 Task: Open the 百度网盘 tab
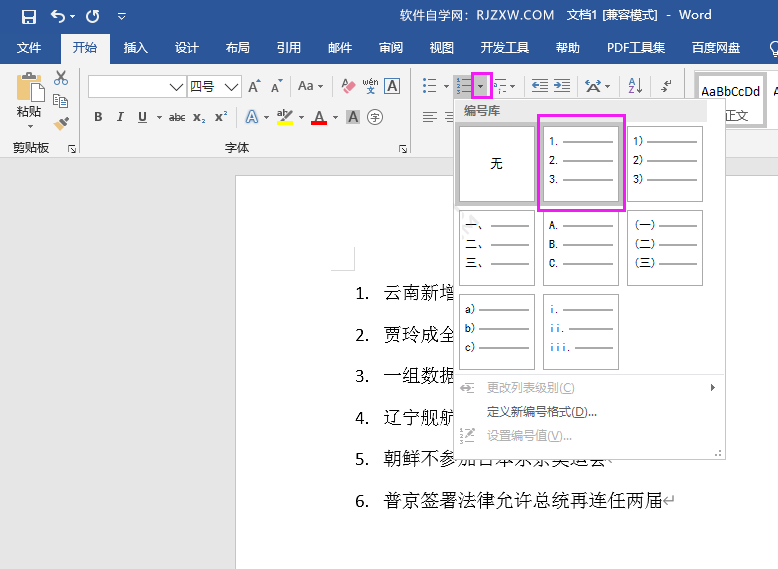(716, 48)
